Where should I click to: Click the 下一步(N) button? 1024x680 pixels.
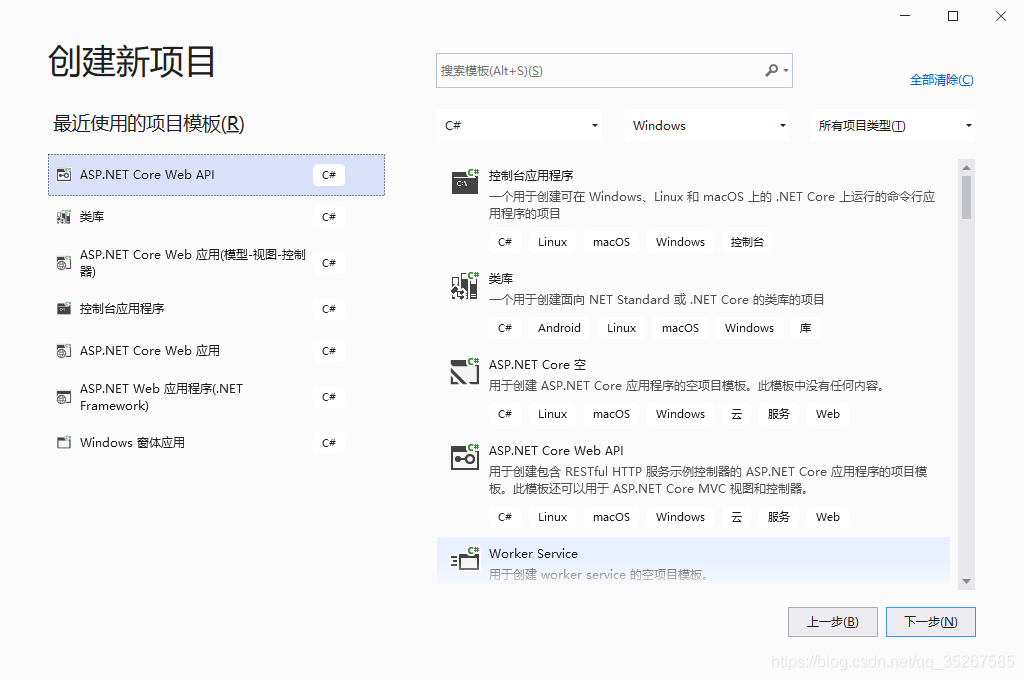pyautogui.click(x=930, y=621)
